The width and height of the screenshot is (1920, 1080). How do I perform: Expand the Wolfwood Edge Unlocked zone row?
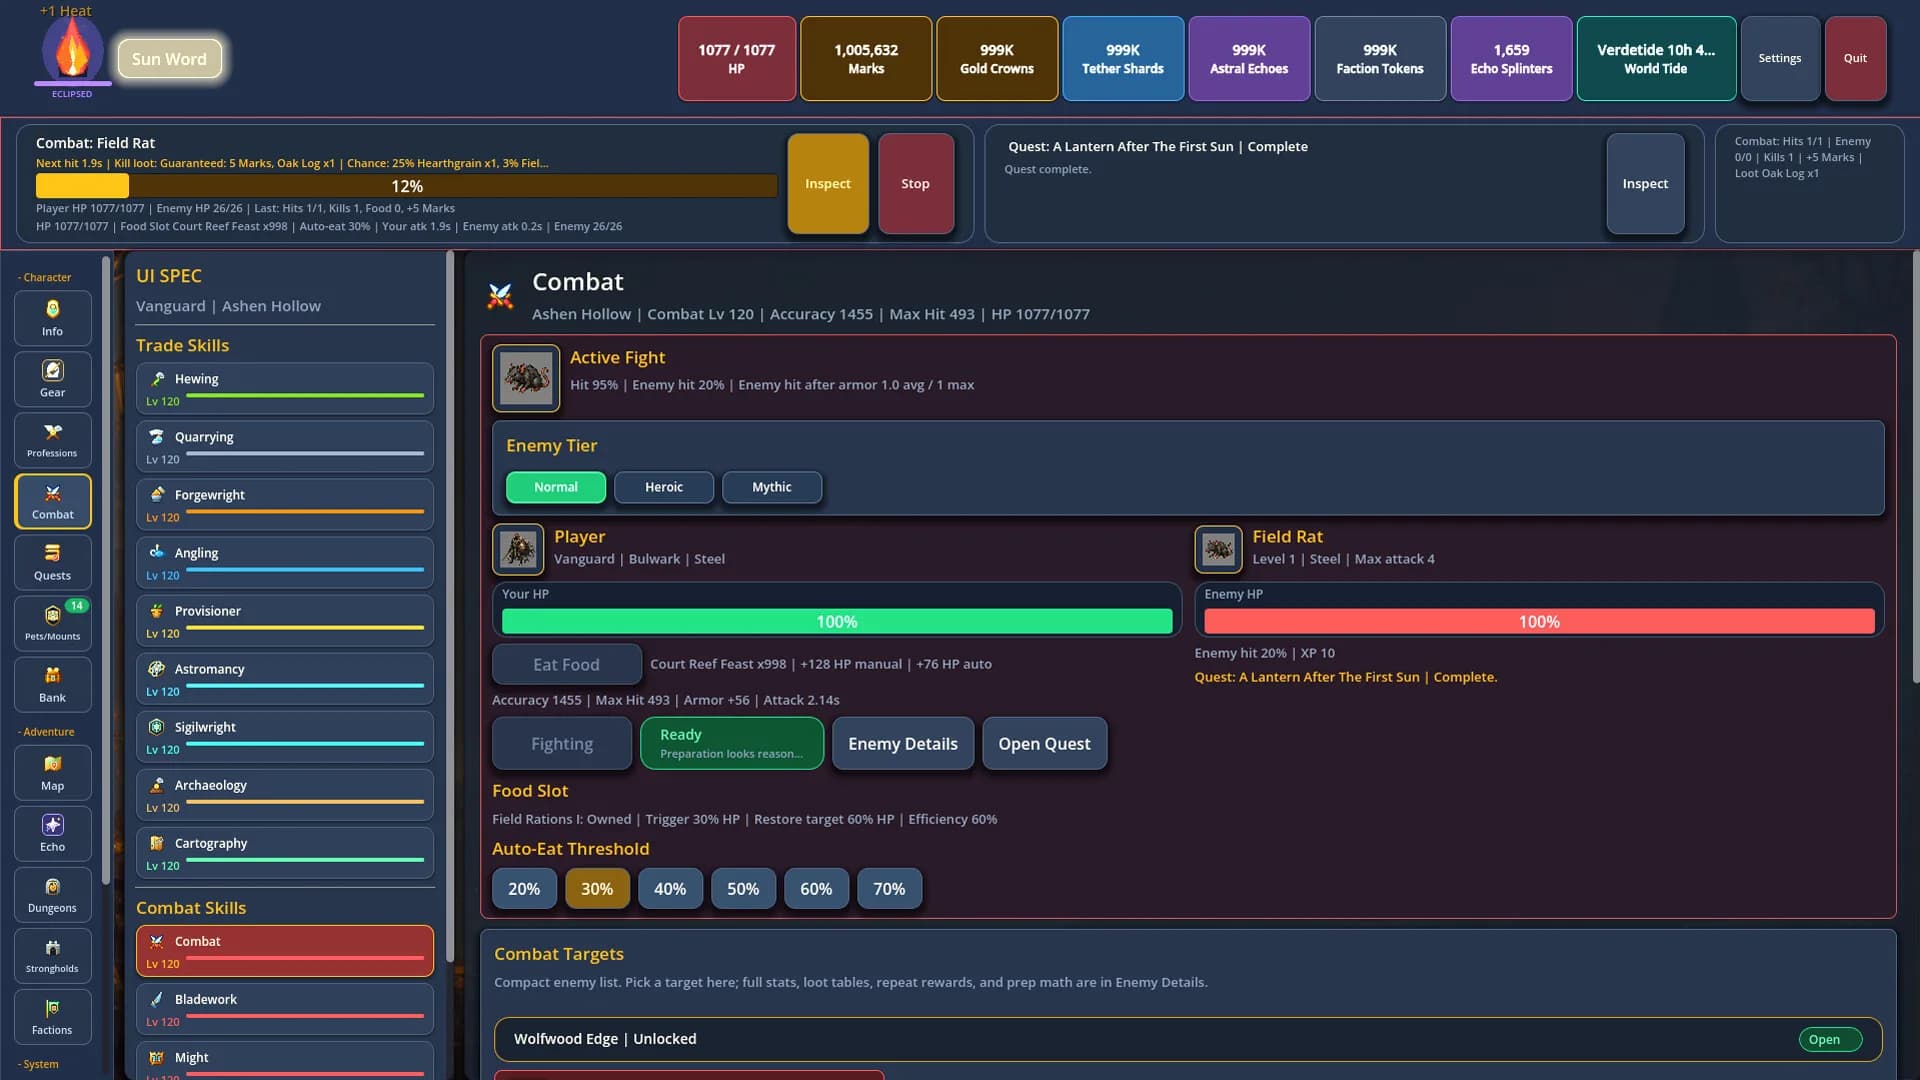1188,1039
